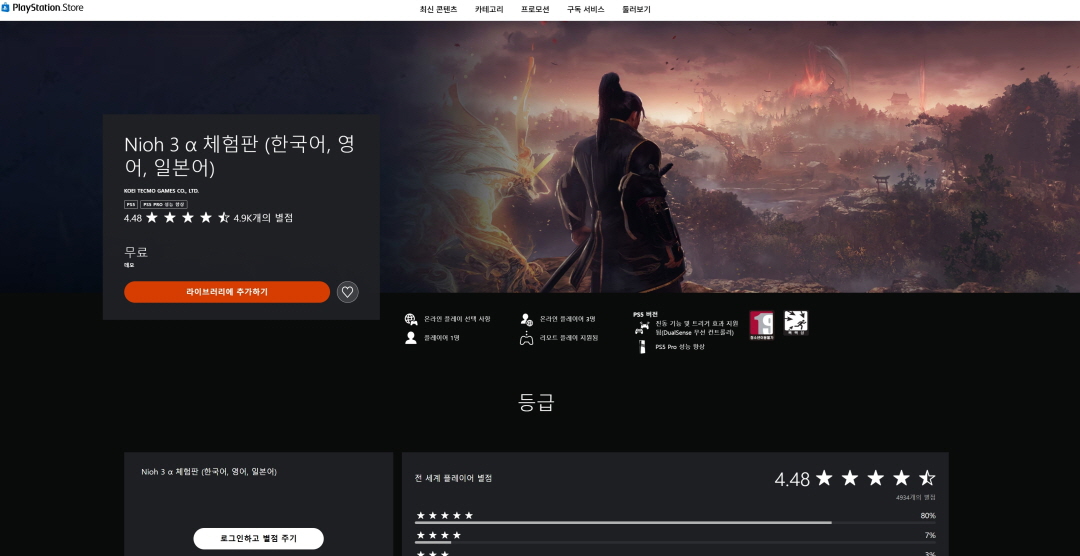This screenshot has height=556, width=1080.
Task: Click the PS5 platform badge
Action: pos(131,205)
